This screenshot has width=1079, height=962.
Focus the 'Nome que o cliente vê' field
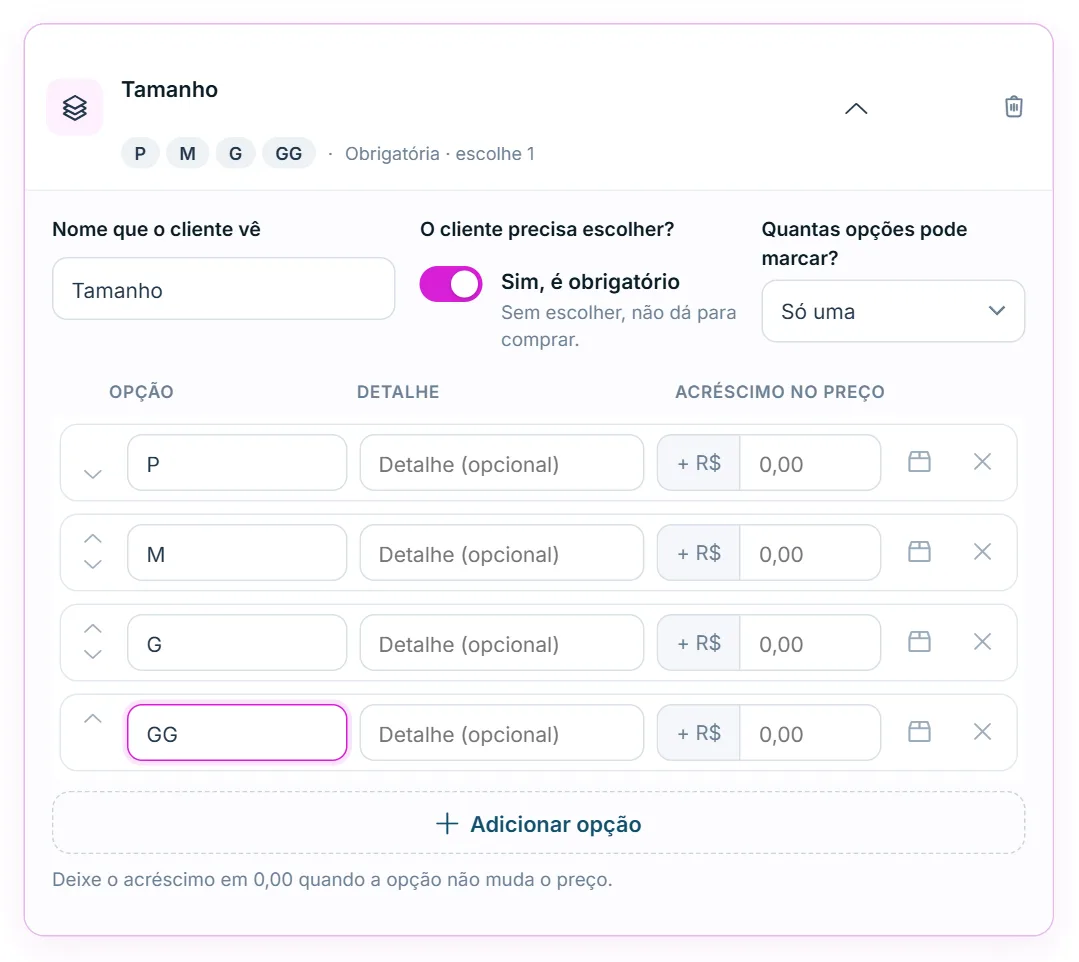pos(224,289)
